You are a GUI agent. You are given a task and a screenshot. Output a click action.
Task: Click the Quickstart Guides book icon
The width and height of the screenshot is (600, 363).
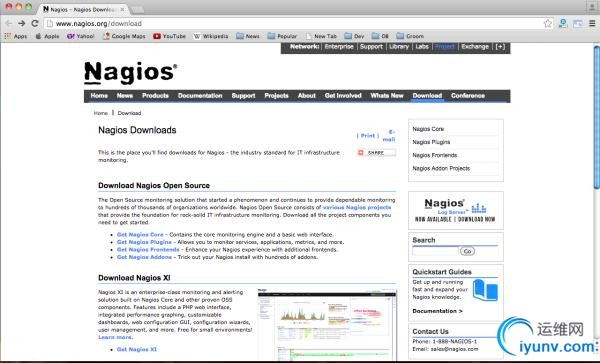tap(485, 290)
